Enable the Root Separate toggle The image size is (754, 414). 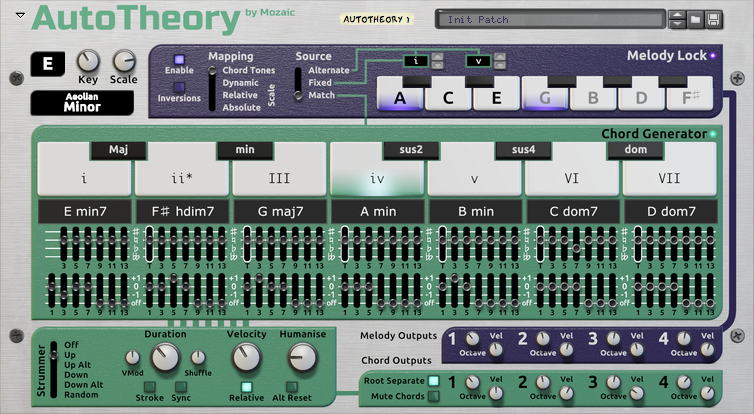434,381
